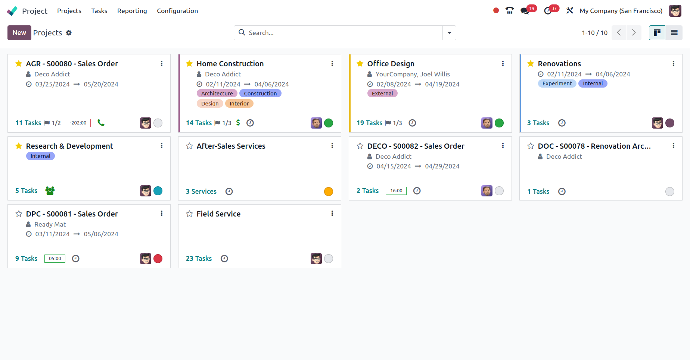Open the messages chat icon in top bar
The height and width of the screenshot is (360, 690).
pos(525,11)
